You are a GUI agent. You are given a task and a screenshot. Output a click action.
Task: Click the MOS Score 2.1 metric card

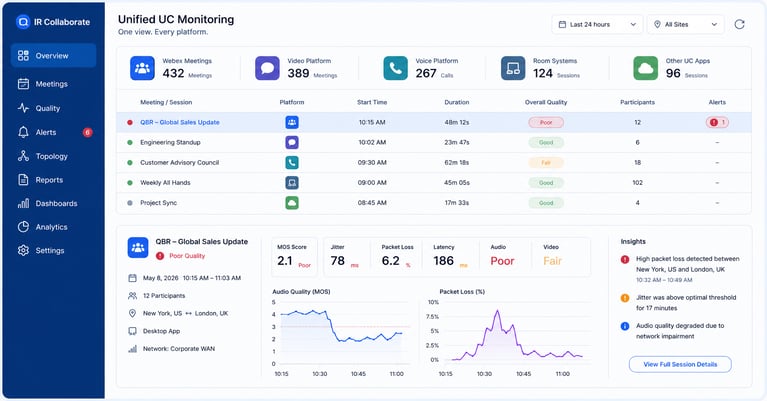click(x=294, y=257)
